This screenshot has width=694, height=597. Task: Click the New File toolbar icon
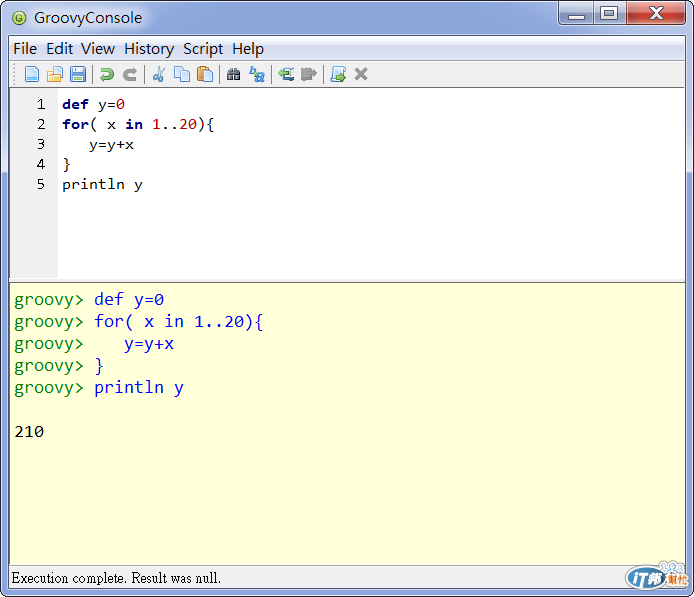tap(32, 74)
